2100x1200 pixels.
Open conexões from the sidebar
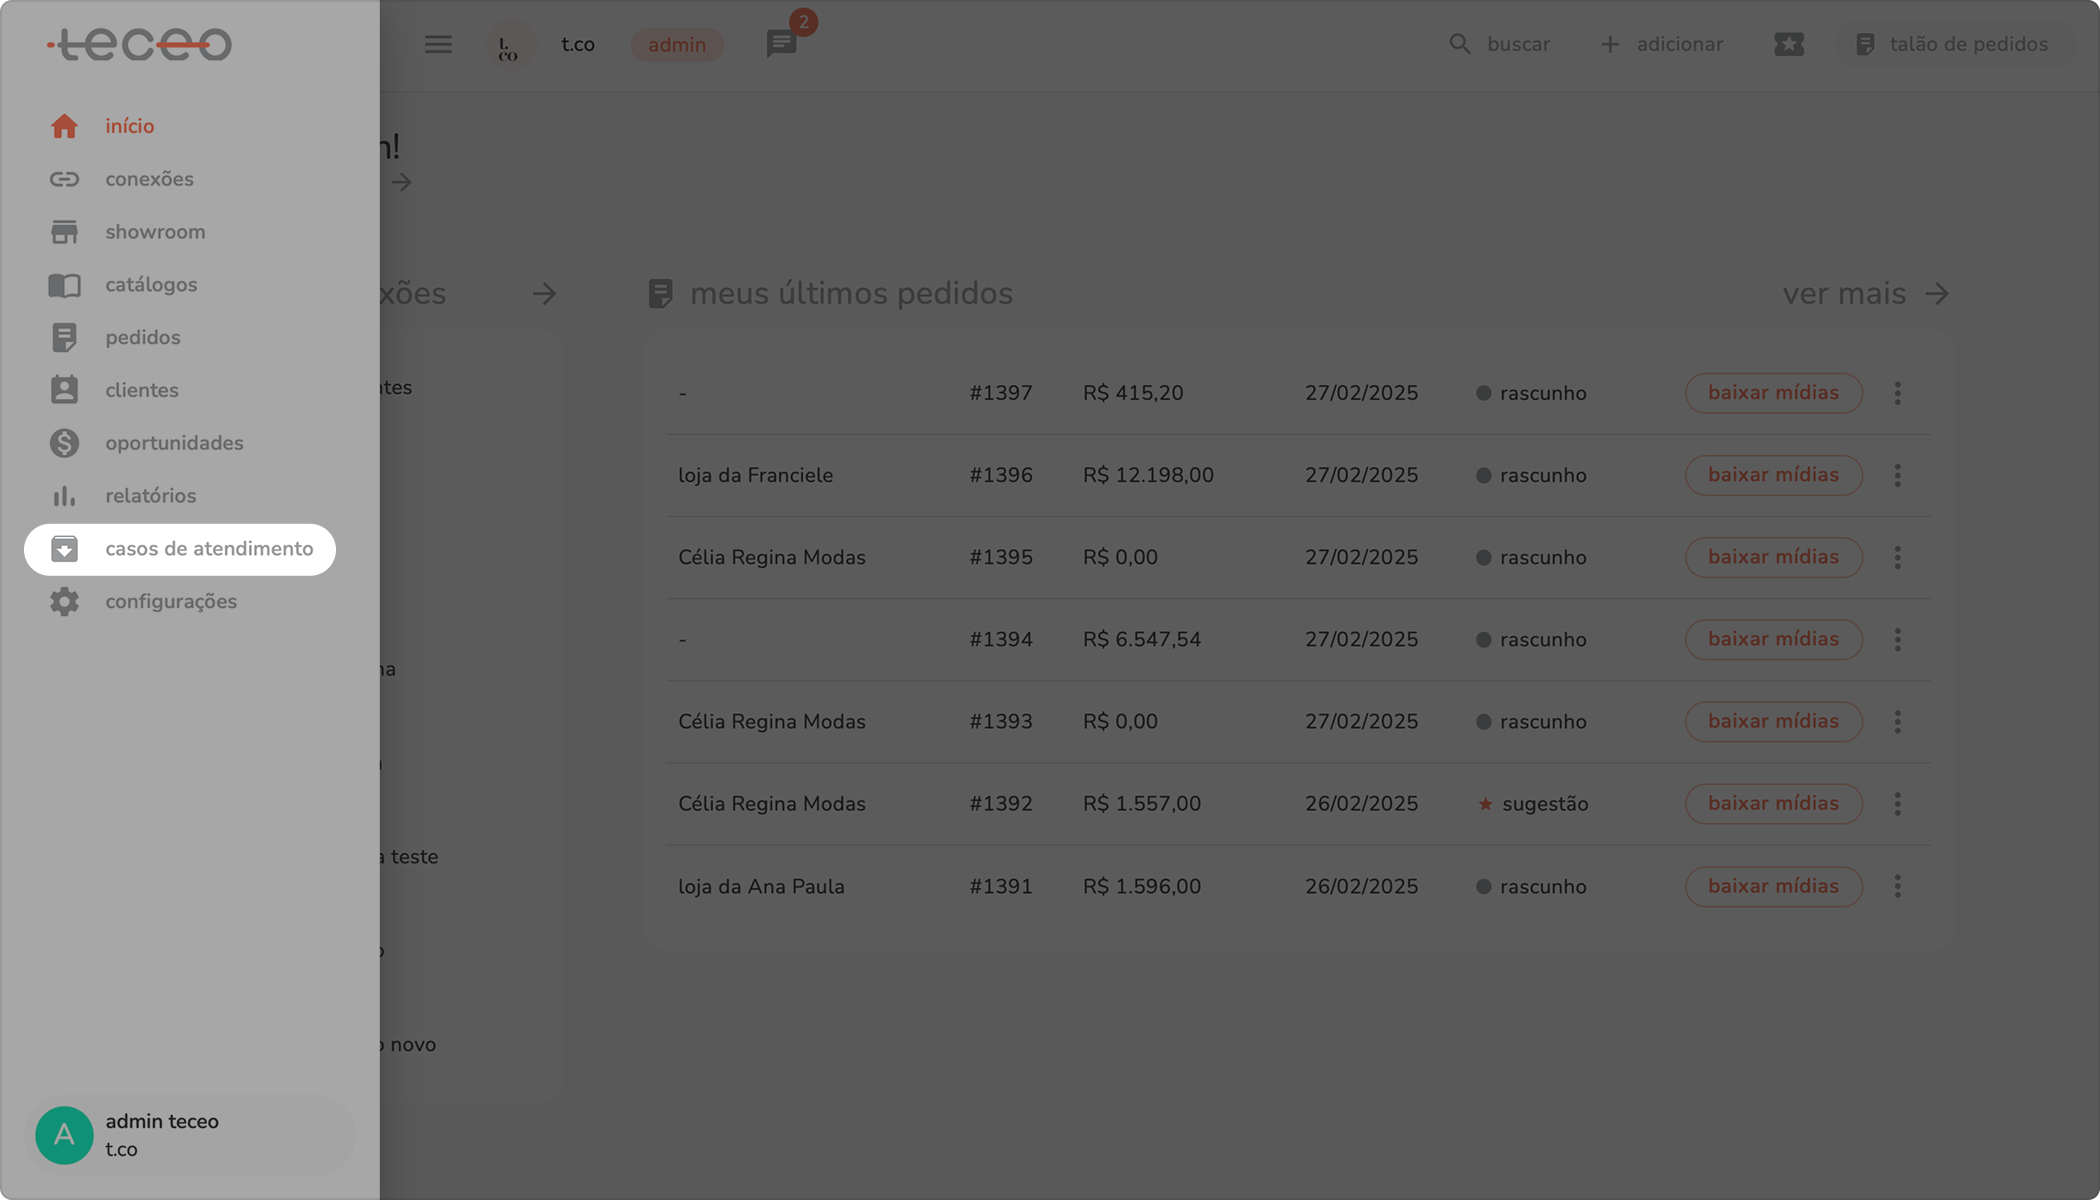149,179
